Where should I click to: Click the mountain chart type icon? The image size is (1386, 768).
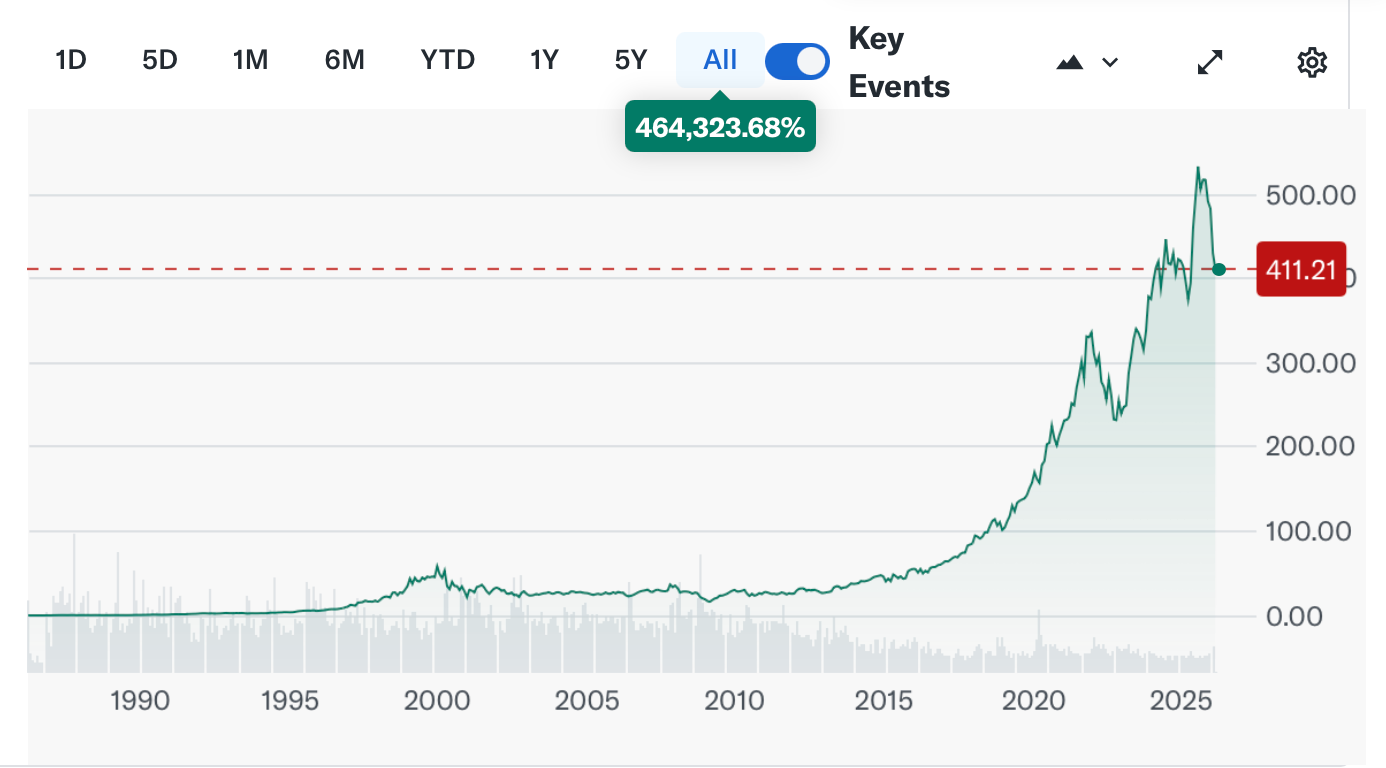(1070, 62)
